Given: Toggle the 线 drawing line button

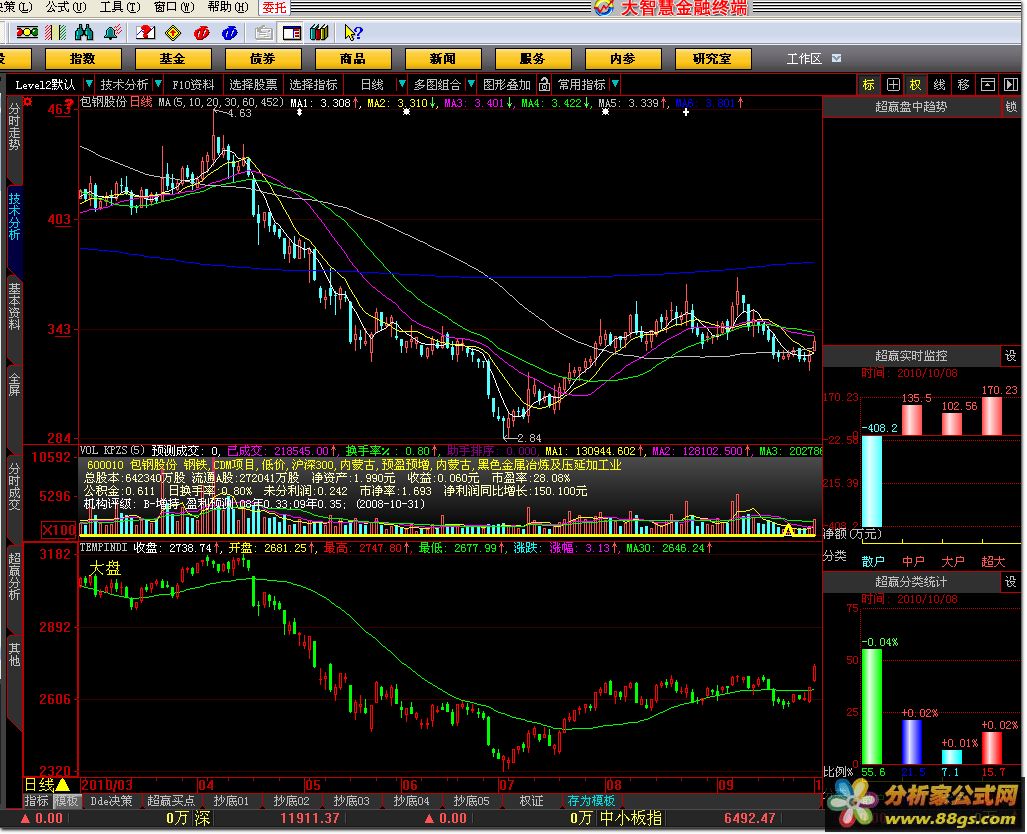Looking at the screenshot, I should [939, 85].
